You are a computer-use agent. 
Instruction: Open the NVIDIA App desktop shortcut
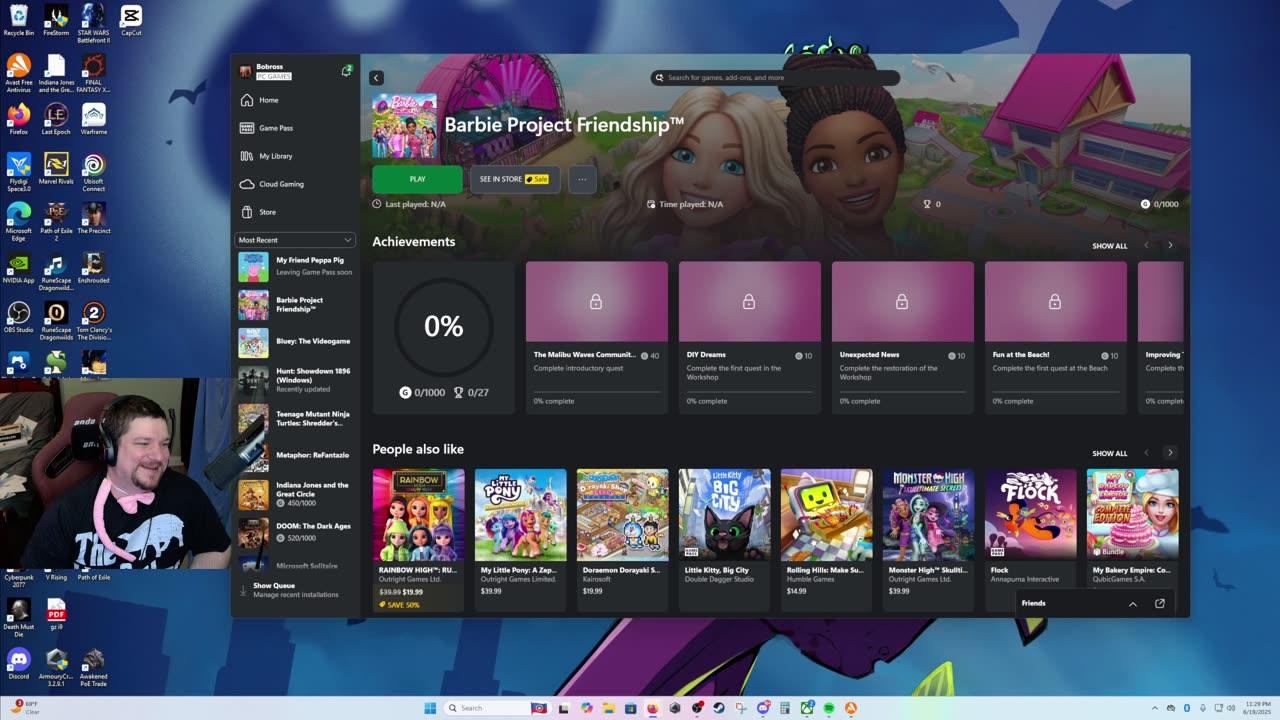pos(19,268)
